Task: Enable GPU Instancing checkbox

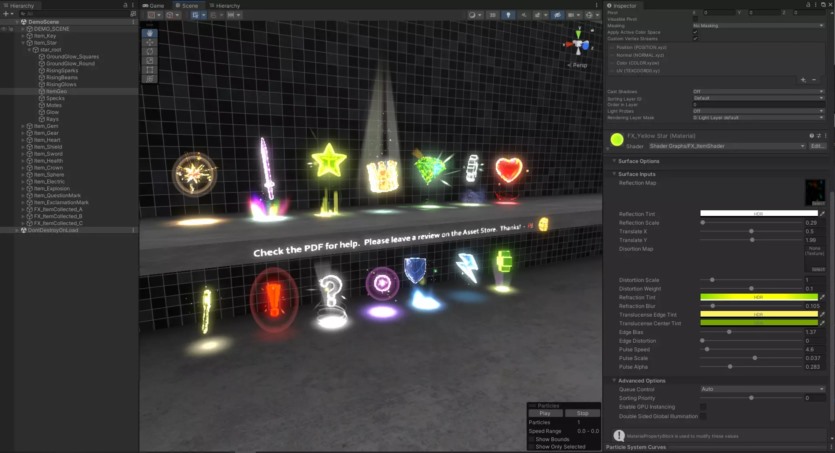Action: (703, 407)
